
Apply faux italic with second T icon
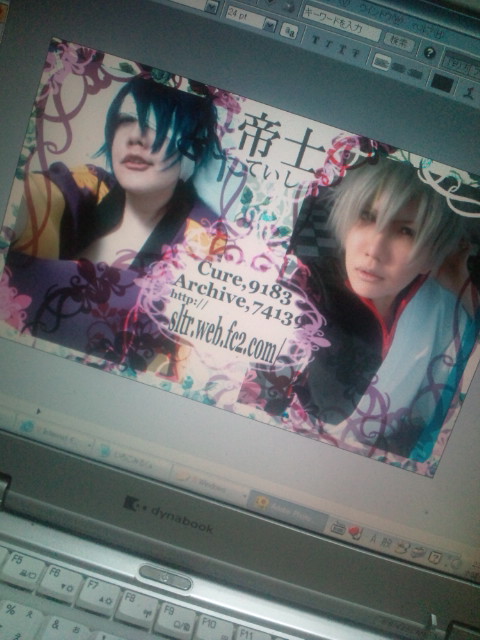(327, 44)
